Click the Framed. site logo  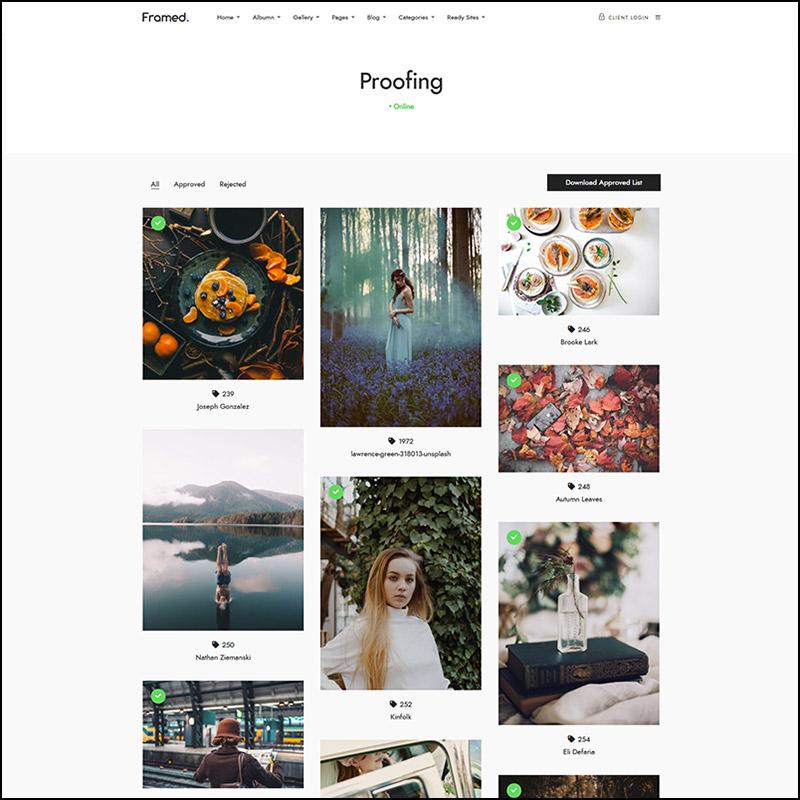click(165, 17)
